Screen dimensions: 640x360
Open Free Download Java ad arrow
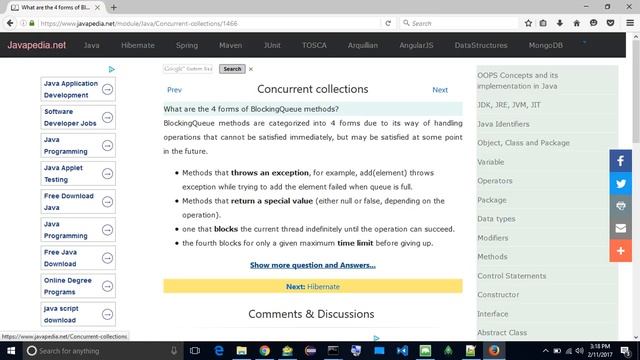coord(107,202)
